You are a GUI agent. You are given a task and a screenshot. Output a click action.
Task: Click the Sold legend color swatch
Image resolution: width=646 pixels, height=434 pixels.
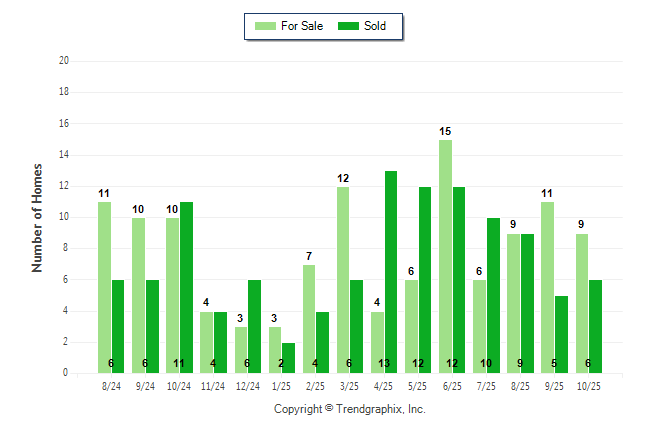[349, 26]
